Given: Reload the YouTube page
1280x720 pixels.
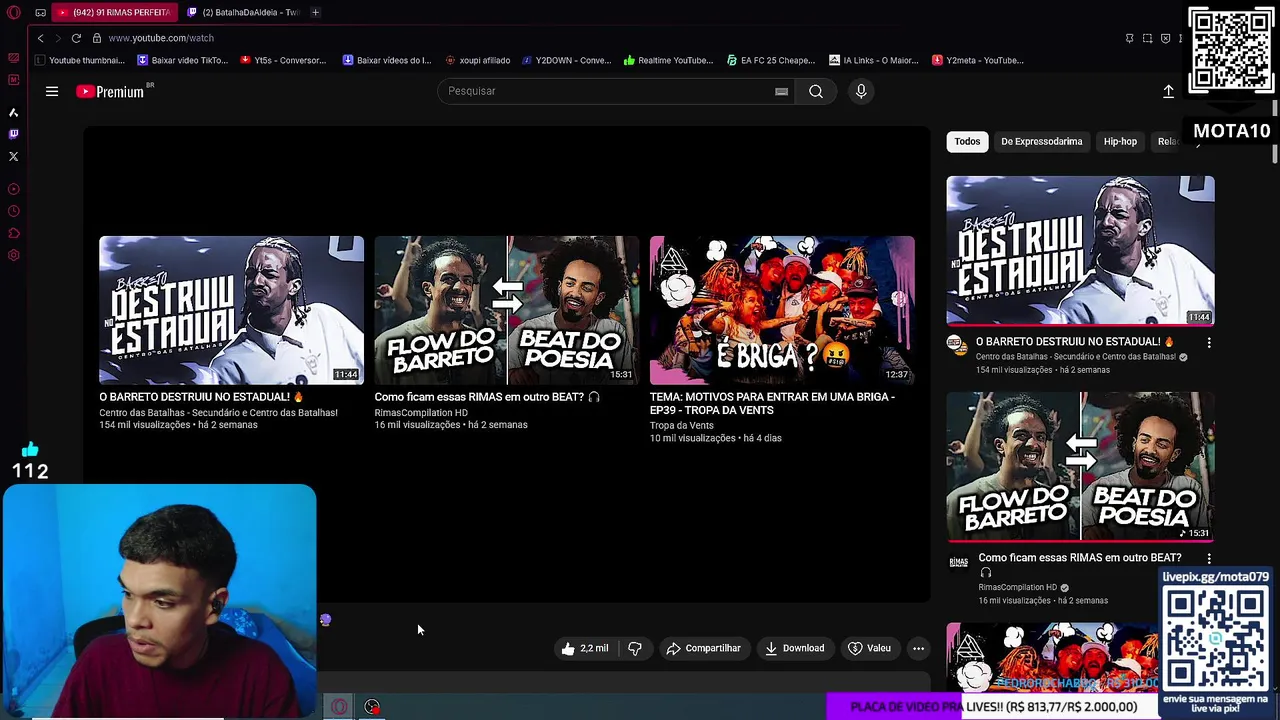Looking at the screenshot, I should click(76, 38).
